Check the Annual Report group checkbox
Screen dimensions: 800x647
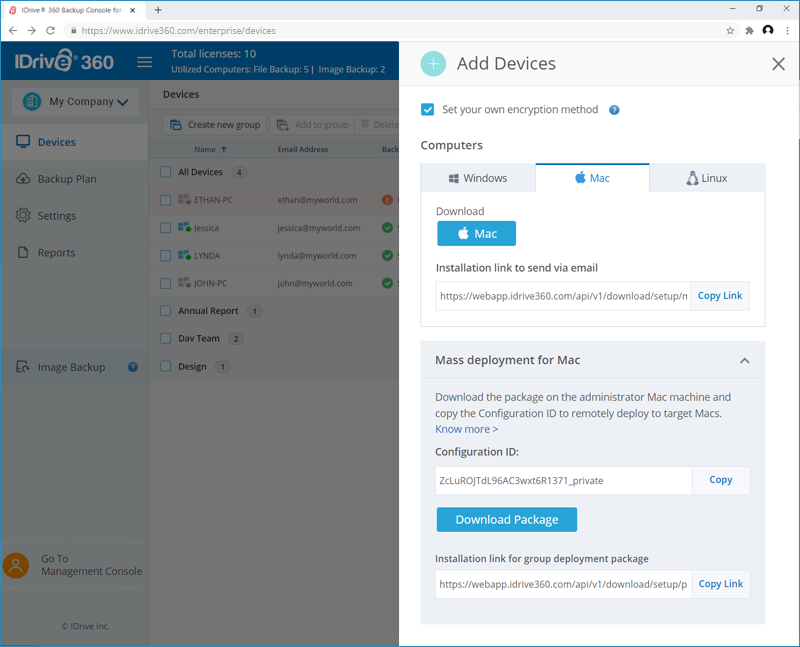click(x=165, y=311)
